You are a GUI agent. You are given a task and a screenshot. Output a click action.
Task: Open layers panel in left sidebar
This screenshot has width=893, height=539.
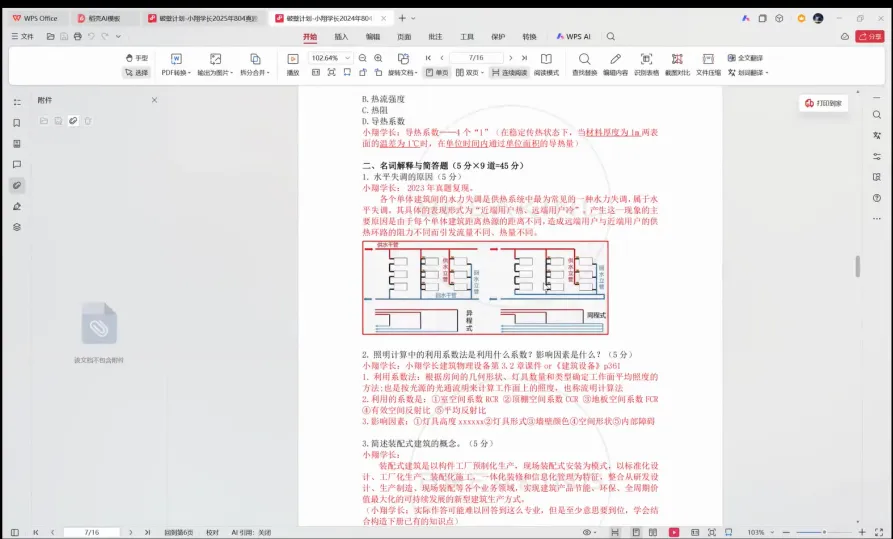pyautogui.click(x=17, y=227)
